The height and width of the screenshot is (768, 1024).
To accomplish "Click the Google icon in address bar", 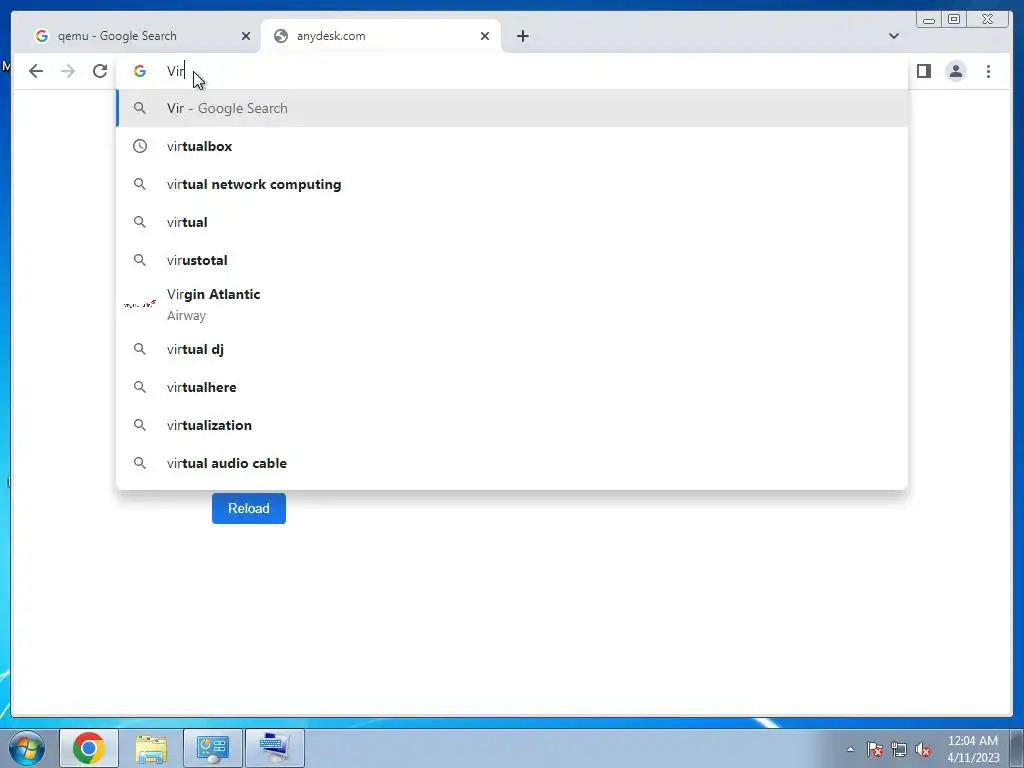I will pos(140,71).
